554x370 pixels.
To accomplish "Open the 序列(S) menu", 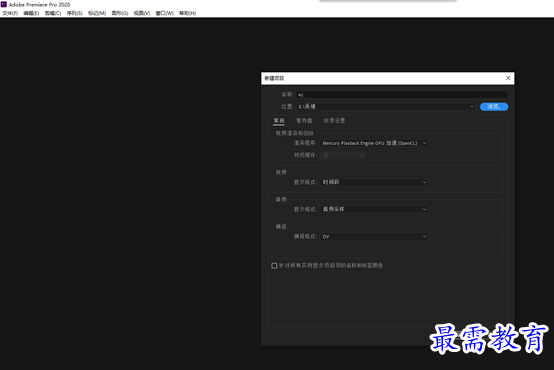I will point(75,13).
